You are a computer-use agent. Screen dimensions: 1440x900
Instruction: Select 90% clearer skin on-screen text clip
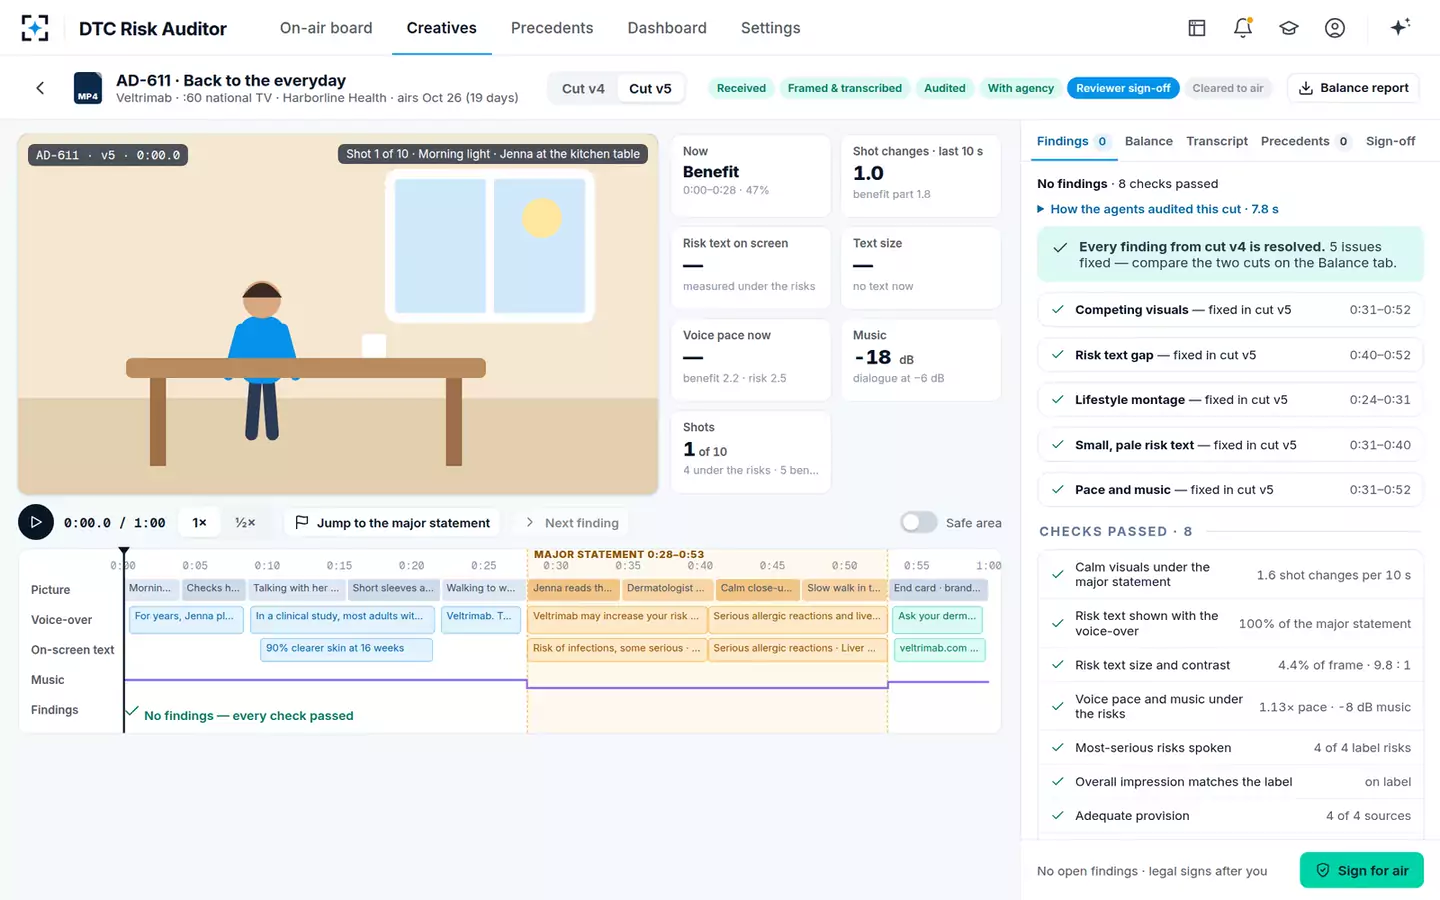346,649
